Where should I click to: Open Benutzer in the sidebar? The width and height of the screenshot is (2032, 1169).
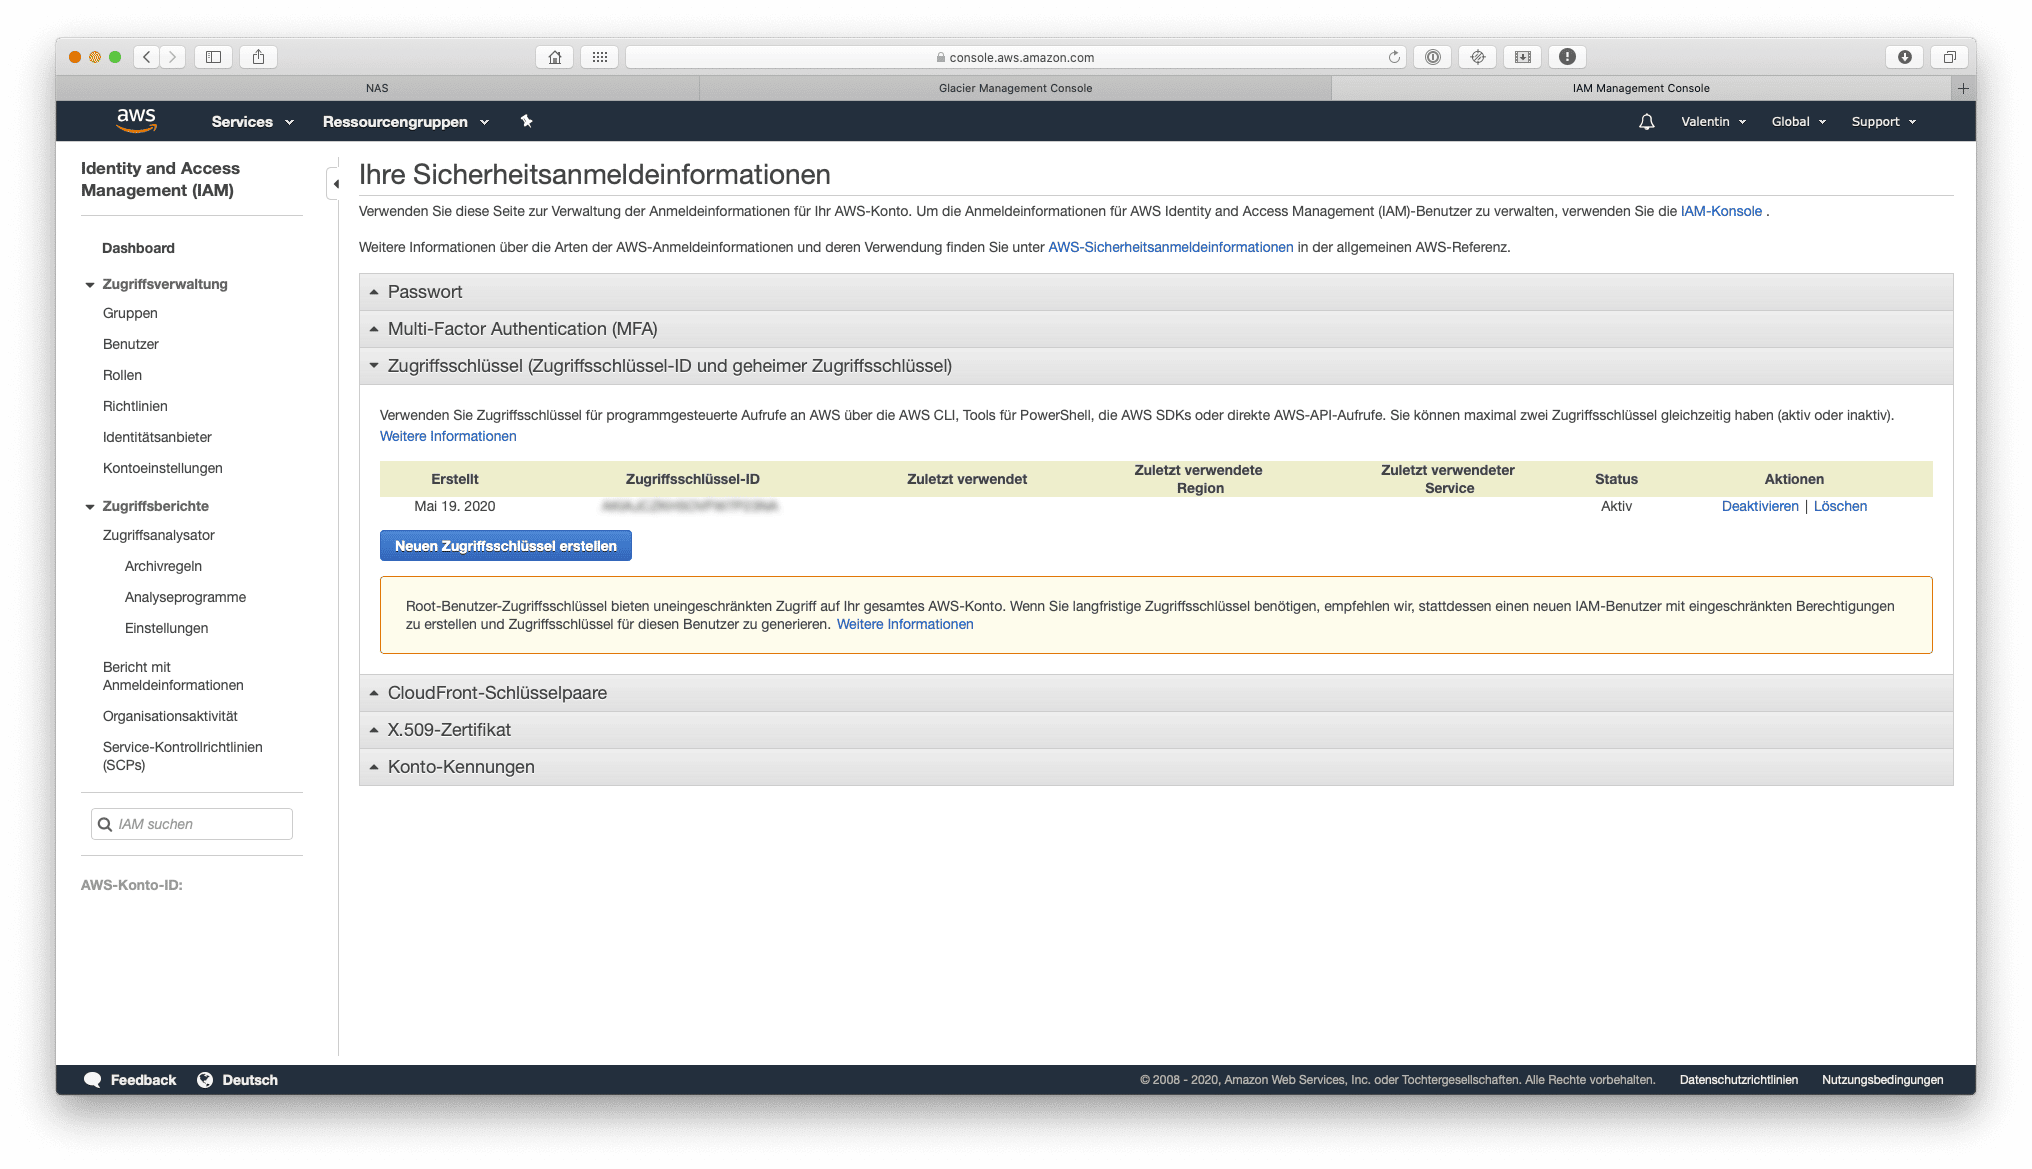pyautogui.click(x=131, y=344)
